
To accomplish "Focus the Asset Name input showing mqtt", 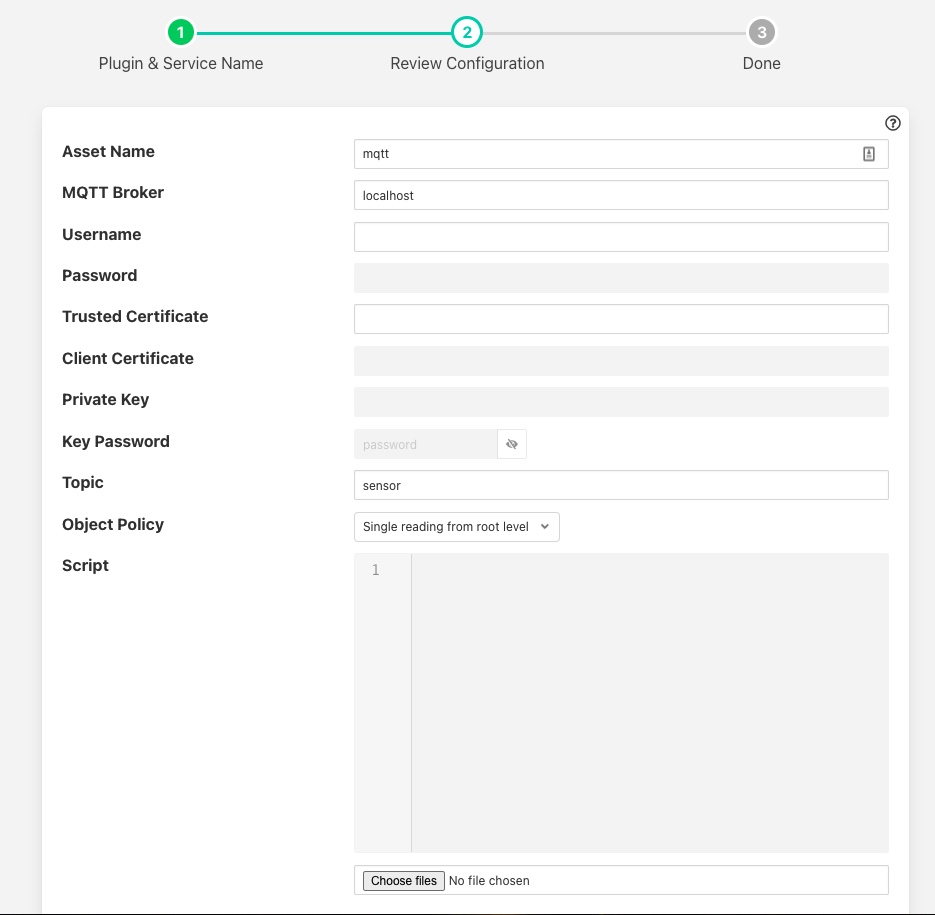I will click(x=600, y=153).
